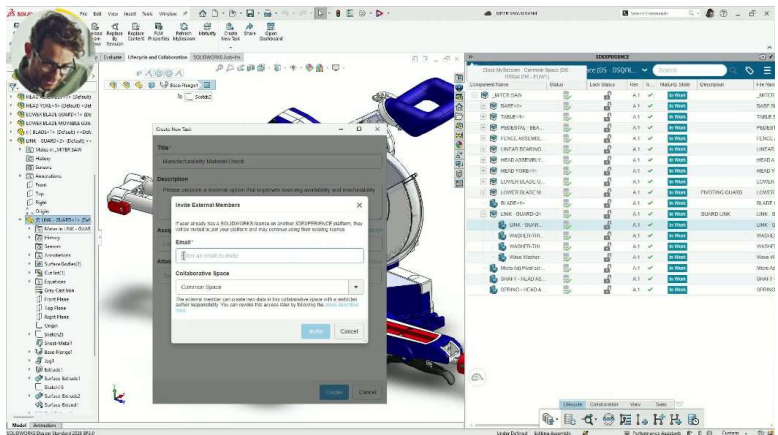Expand the HEAD YOKE<1> table row
Viewport: 778px width, 435px height.
(483, 171)
